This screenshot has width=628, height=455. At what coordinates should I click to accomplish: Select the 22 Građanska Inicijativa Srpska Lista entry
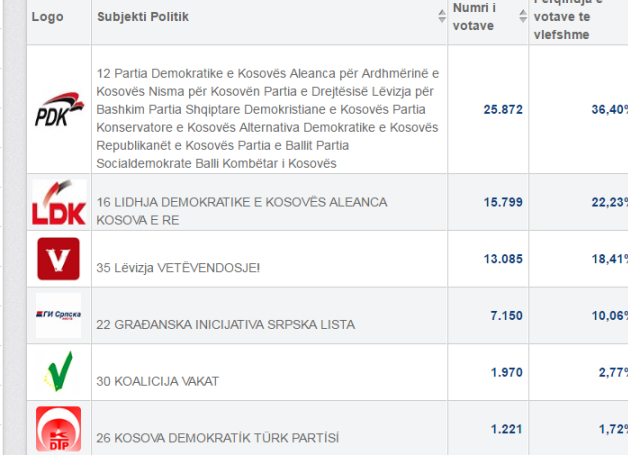point(225,324)
